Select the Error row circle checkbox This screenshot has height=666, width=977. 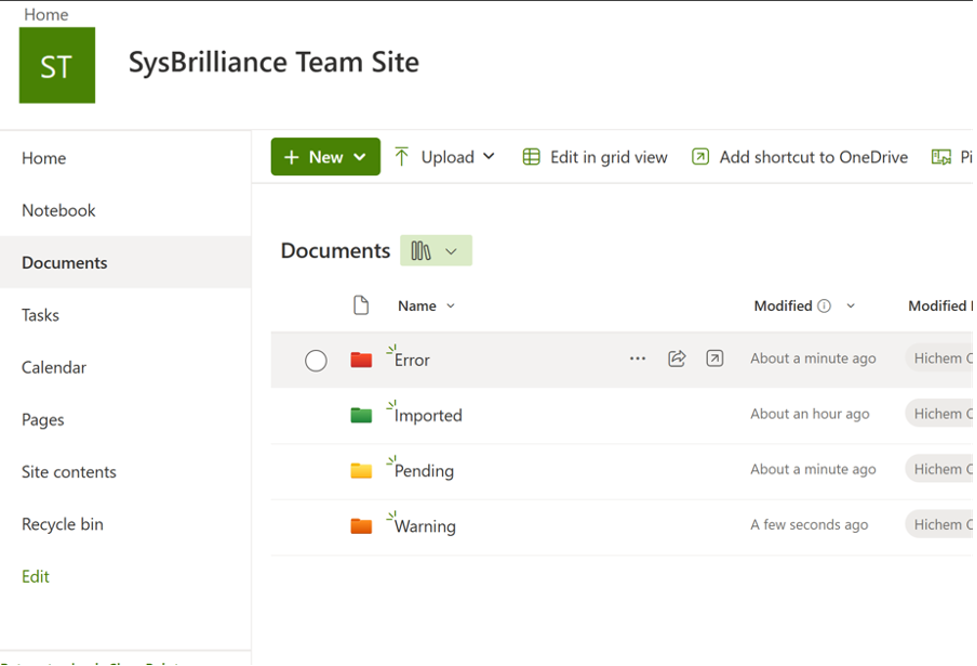[x=316, y=360]
